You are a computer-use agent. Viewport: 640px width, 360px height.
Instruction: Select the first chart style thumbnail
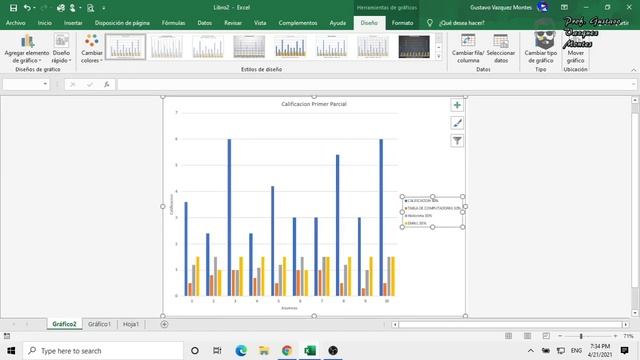(125, 47)
